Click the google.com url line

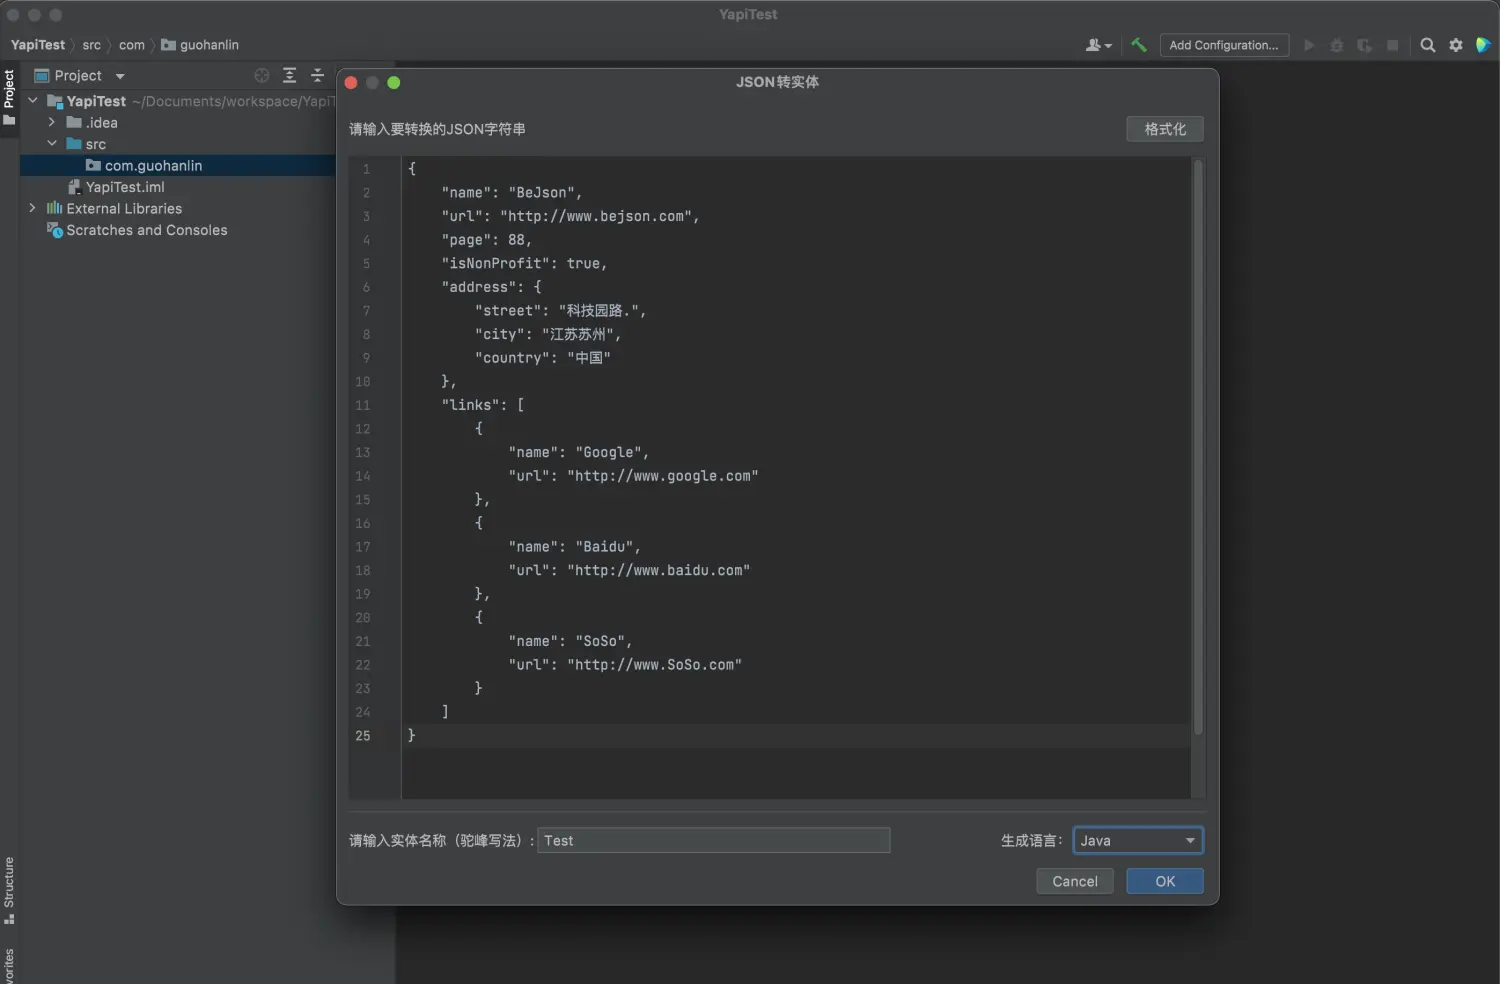(633, 476)
